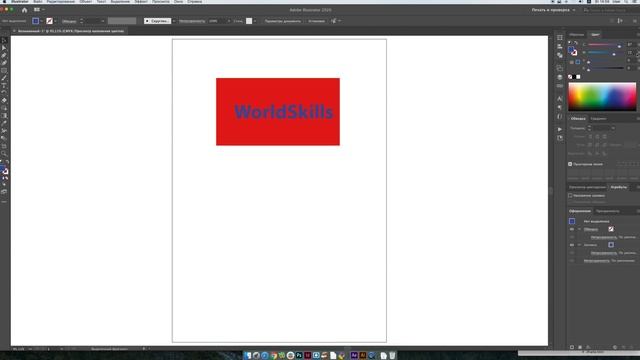The width and height of the screenshot is (640, 360).
Task: Switch to the Прозрачность tab
Action: 608,211
